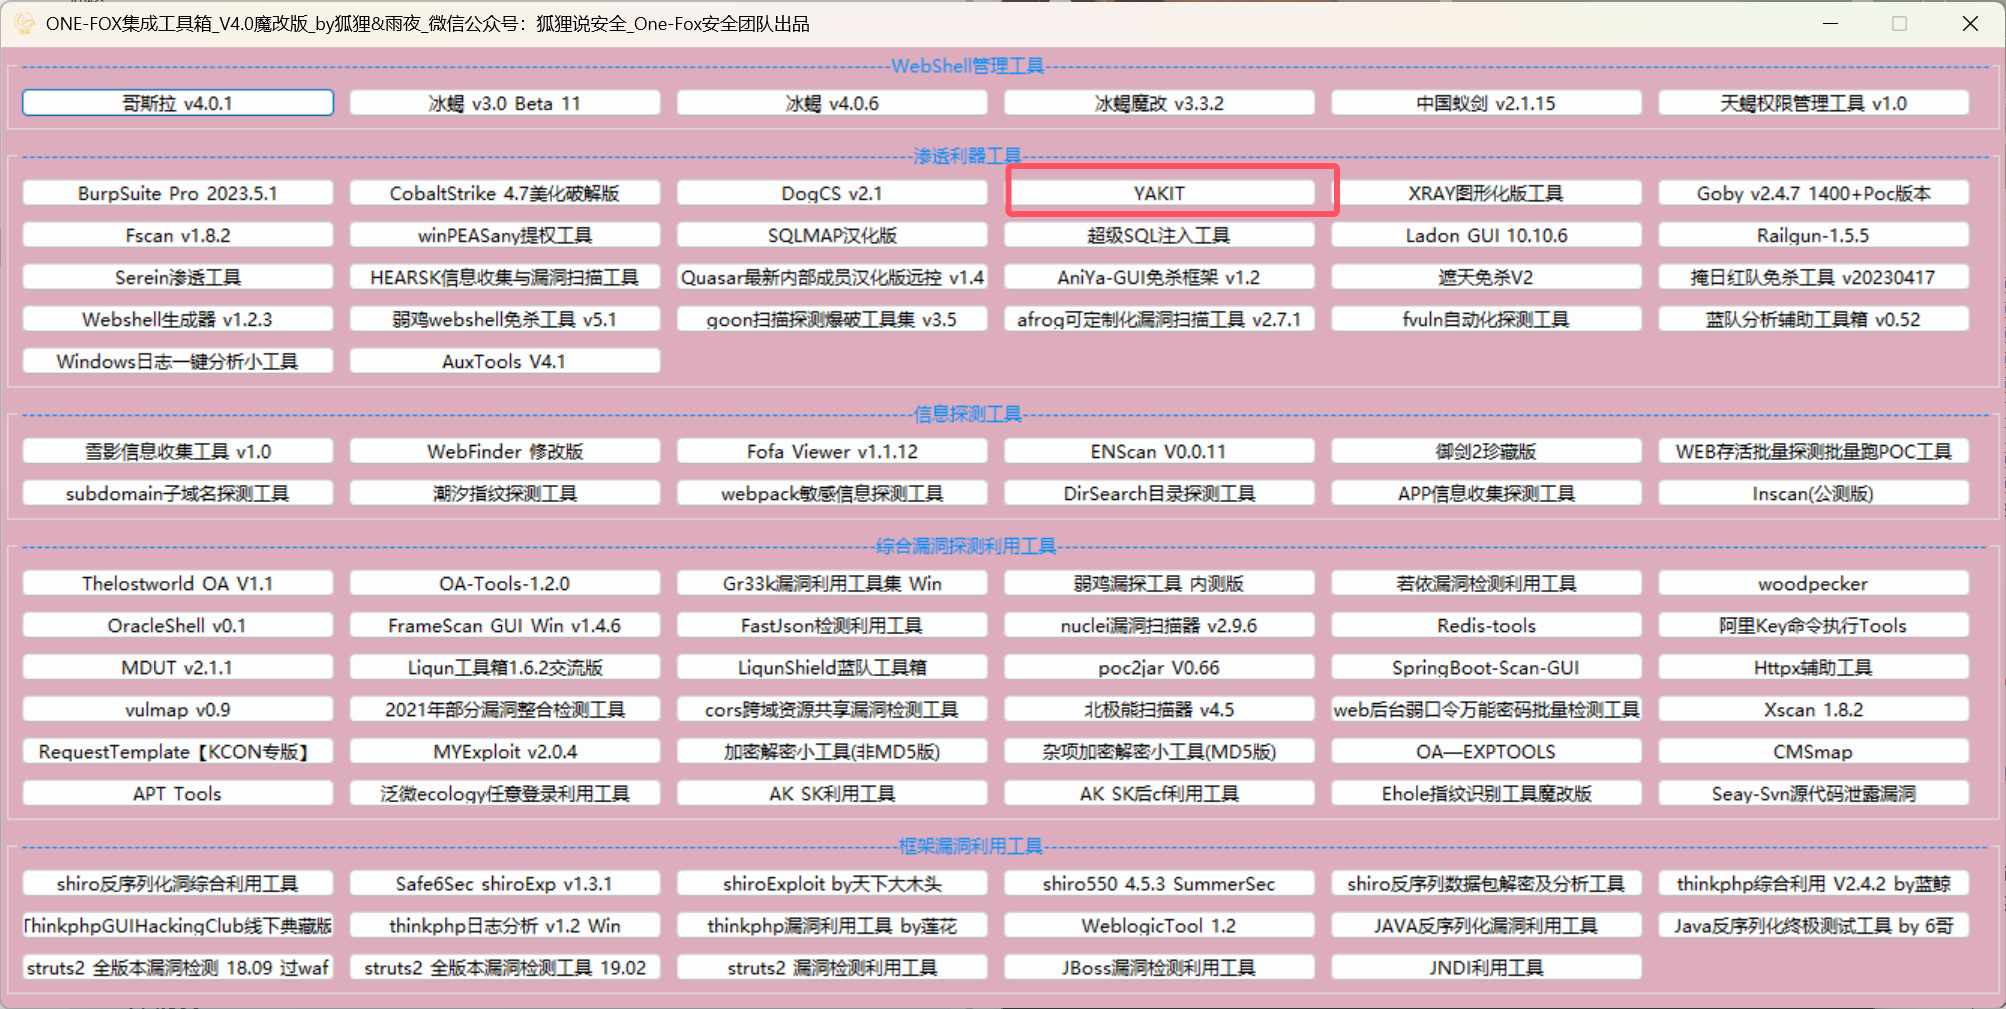
Task: Open MYExploit v2.0.4
Action: coord(505,751)
